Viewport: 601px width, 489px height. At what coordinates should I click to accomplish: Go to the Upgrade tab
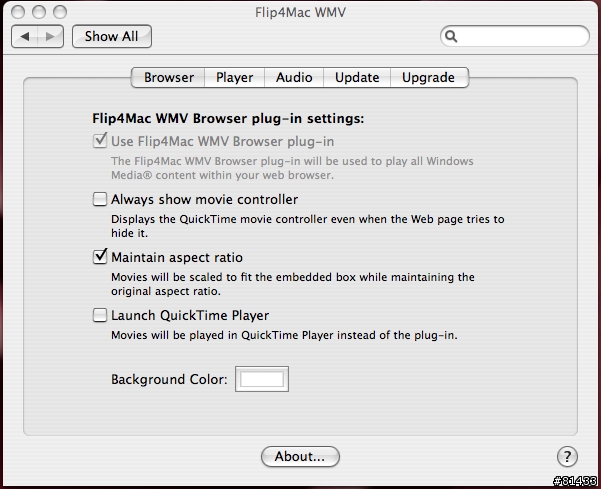[429, 77]
